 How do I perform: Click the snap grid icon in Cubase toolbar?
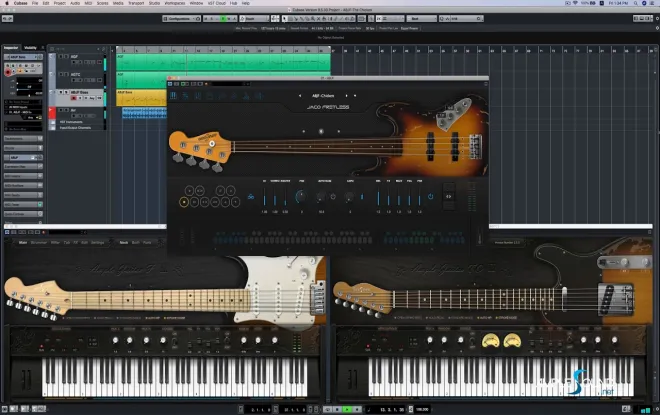[381, 19]
